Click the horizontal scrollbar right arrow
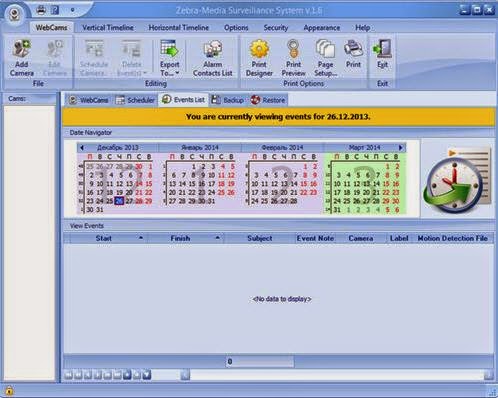 489,375
